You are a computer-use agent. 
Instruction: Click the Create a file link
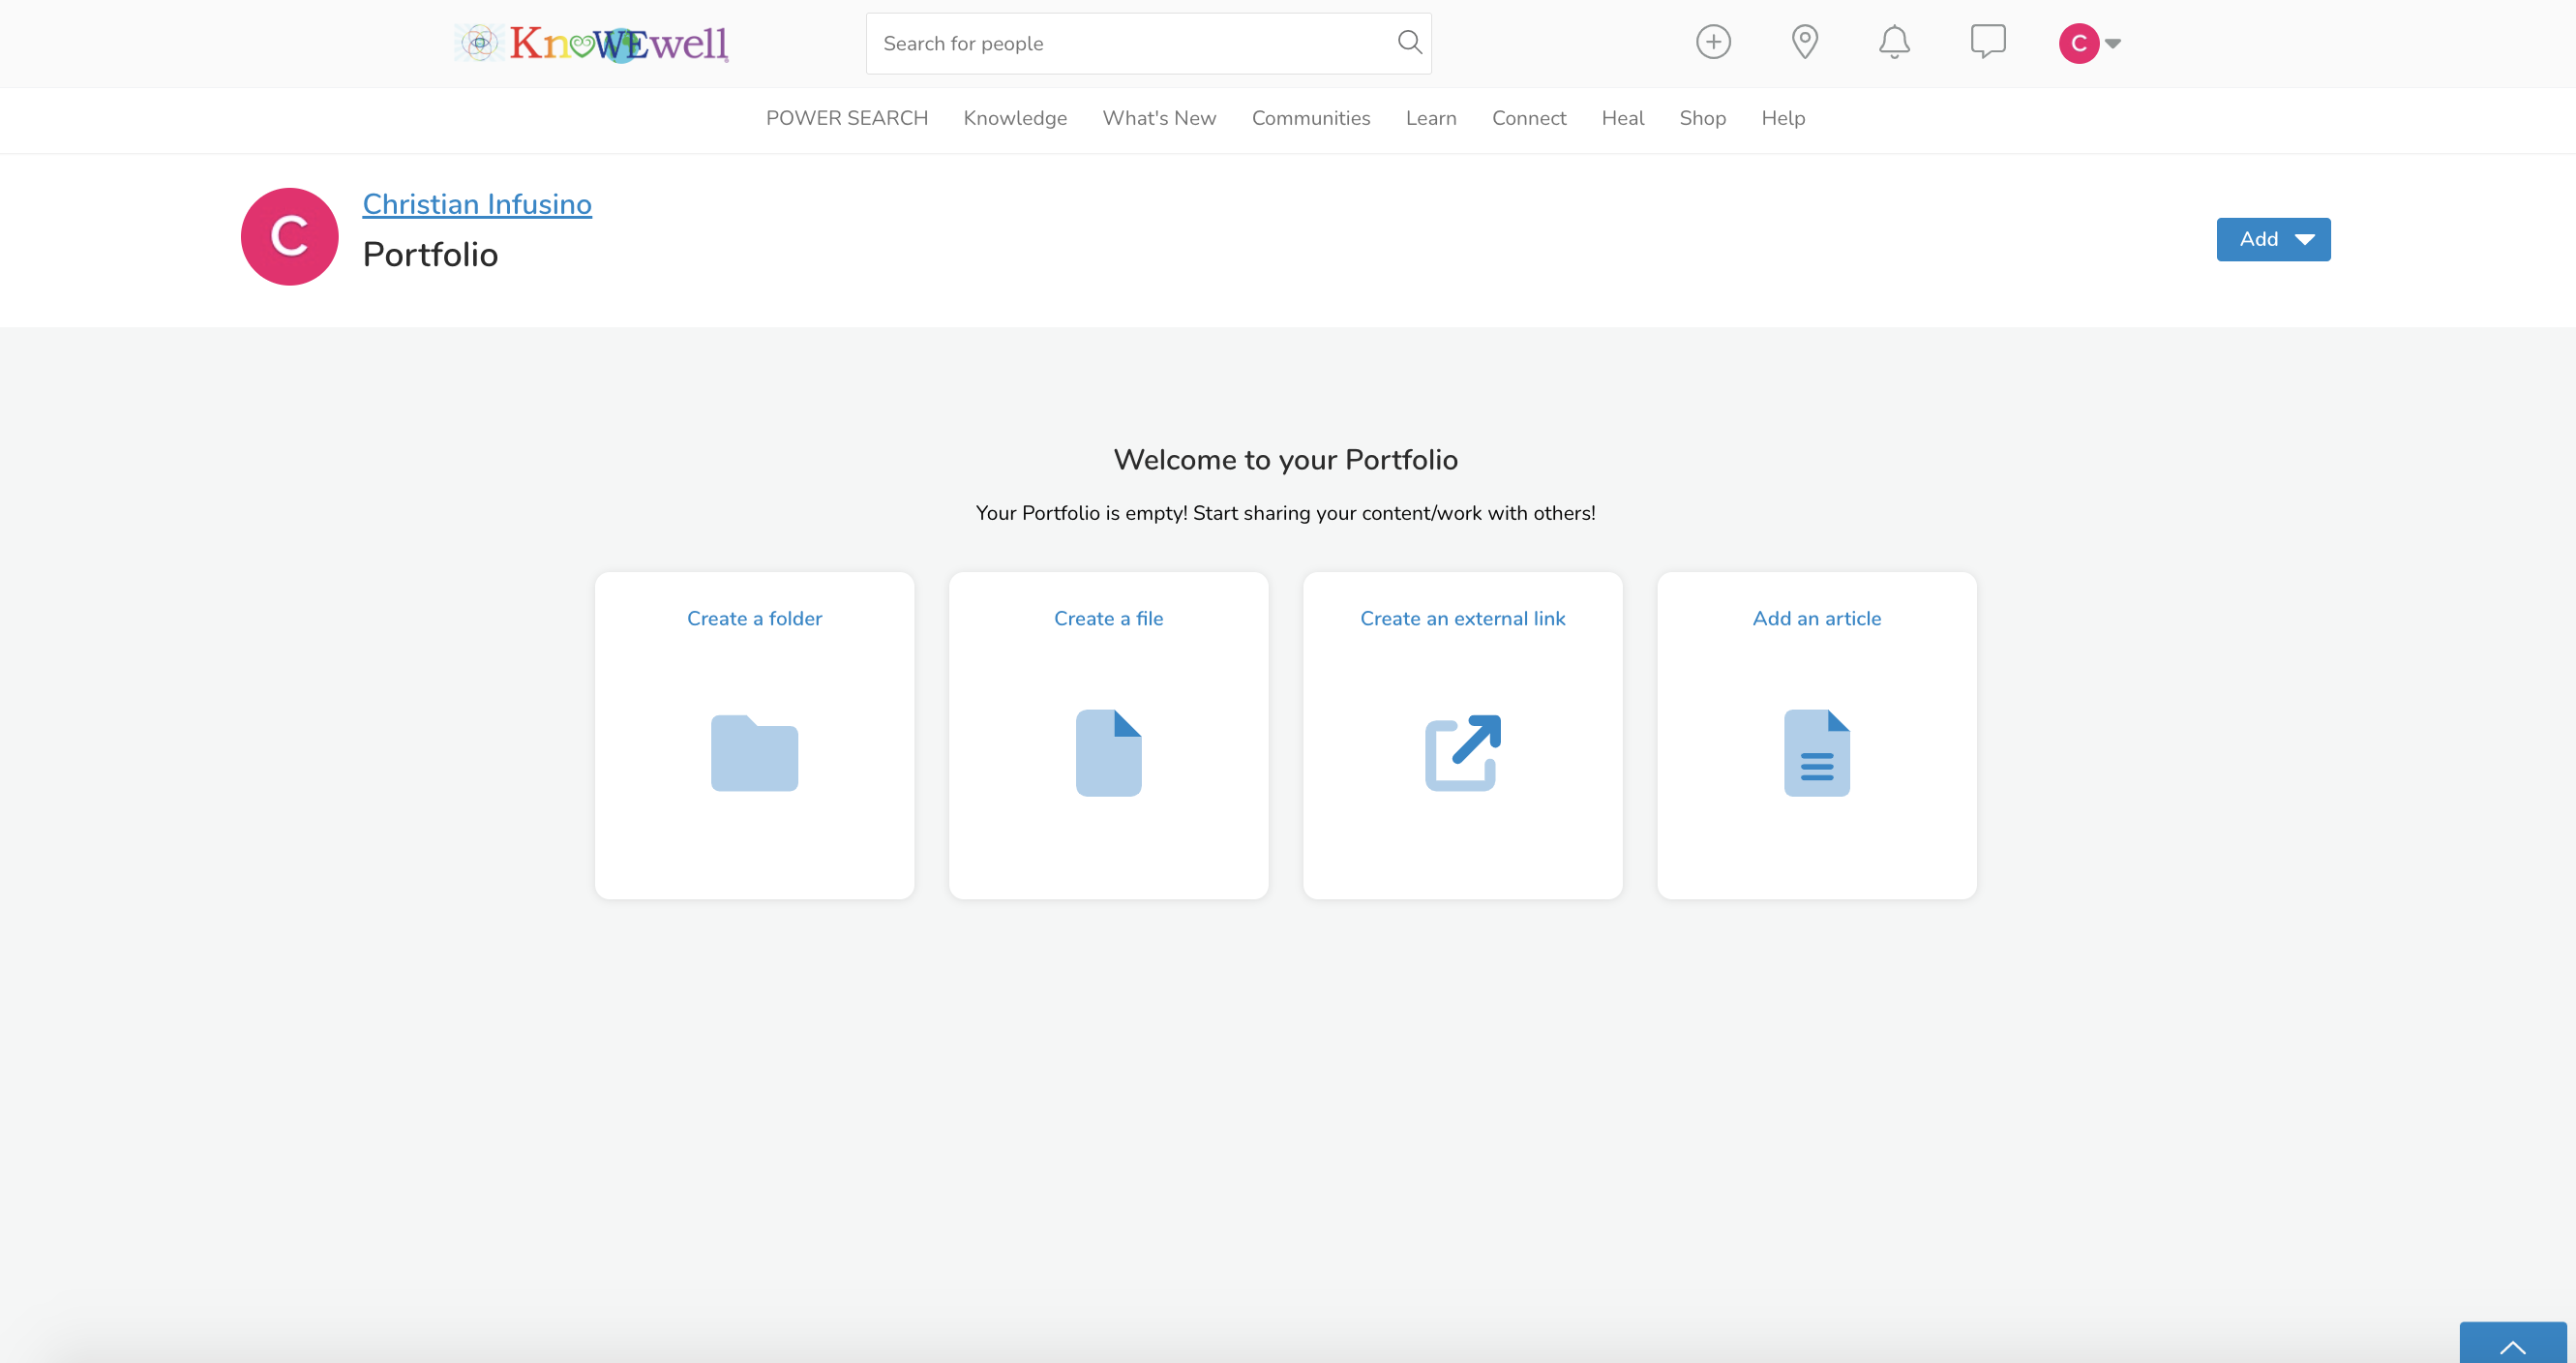pos(1108,618)
